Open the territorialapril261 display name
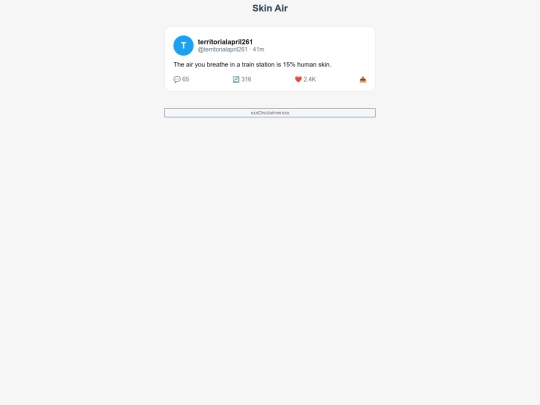 [x=225, y=42]
